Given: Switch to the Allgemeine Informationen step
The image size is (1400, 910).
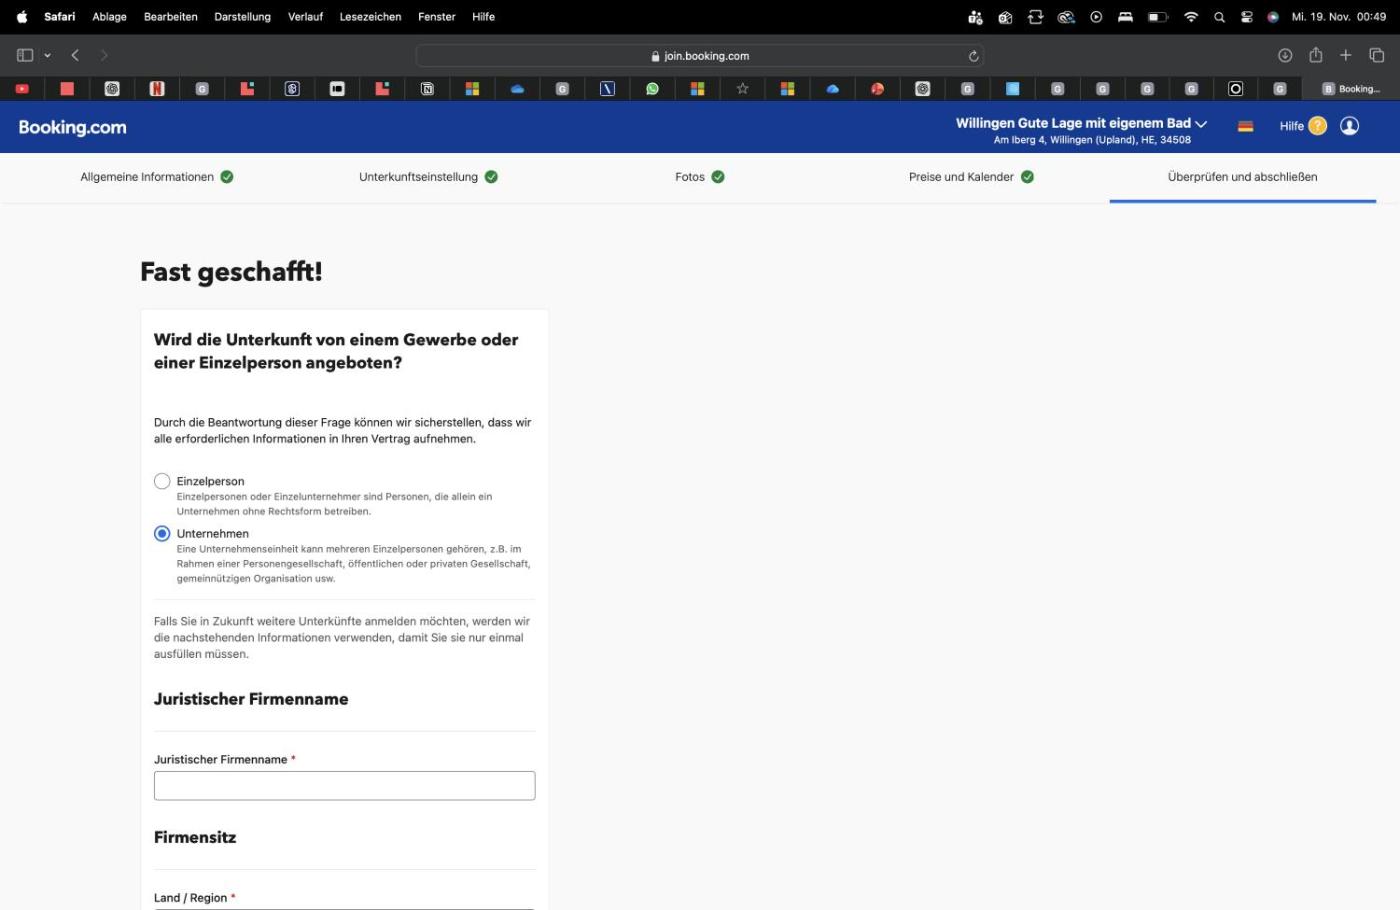Looking at the screenshot, I should pos(147,177).
